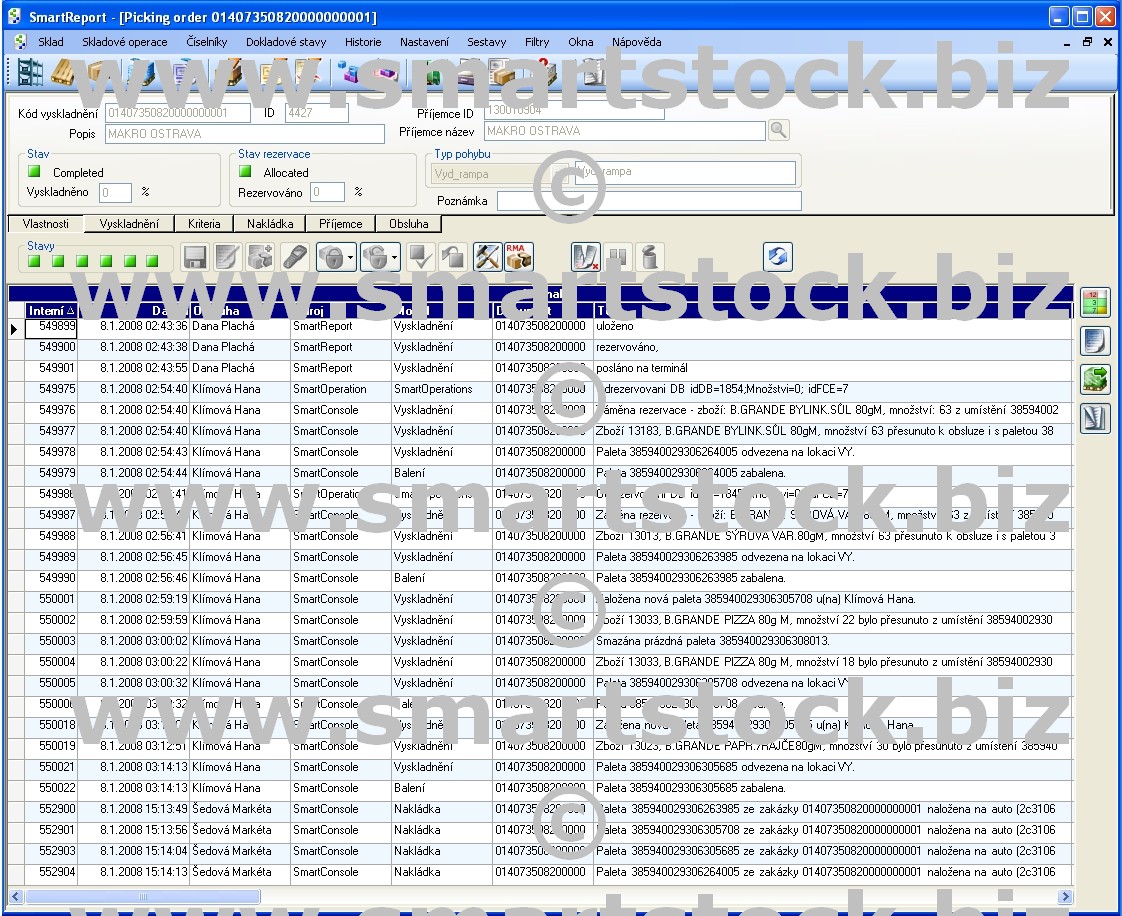The image size is (1122, 916).
Task: Click the RMA box icon
Action: [518, 257]
